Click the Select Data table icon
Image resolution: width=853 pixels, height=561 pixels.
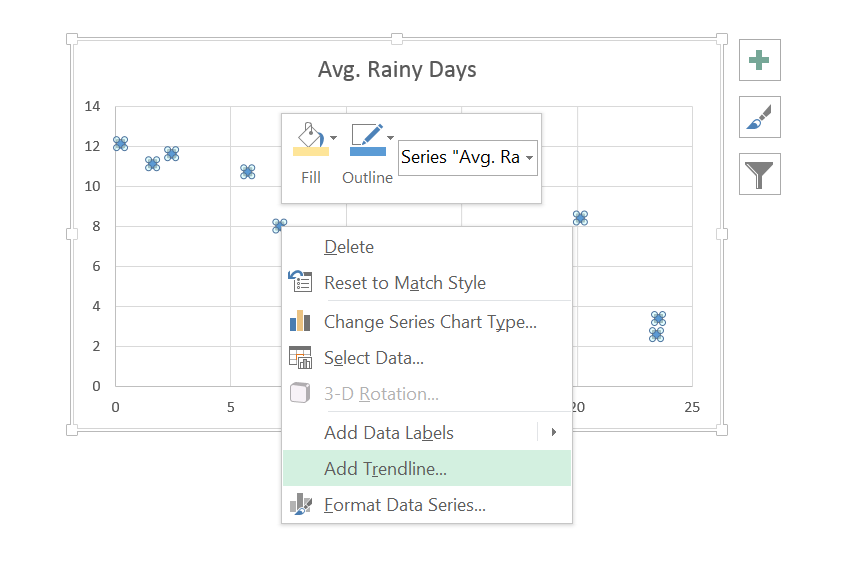[x=300, y=357]
